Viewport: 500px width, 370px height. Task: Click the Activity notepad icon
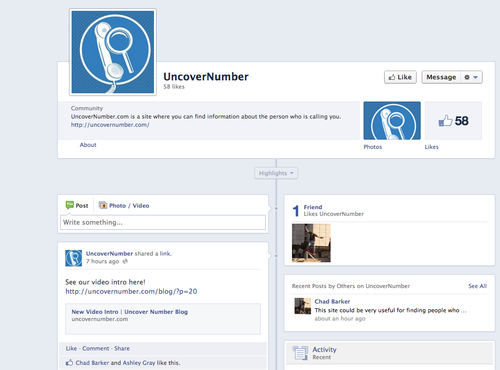pos(300,353)
